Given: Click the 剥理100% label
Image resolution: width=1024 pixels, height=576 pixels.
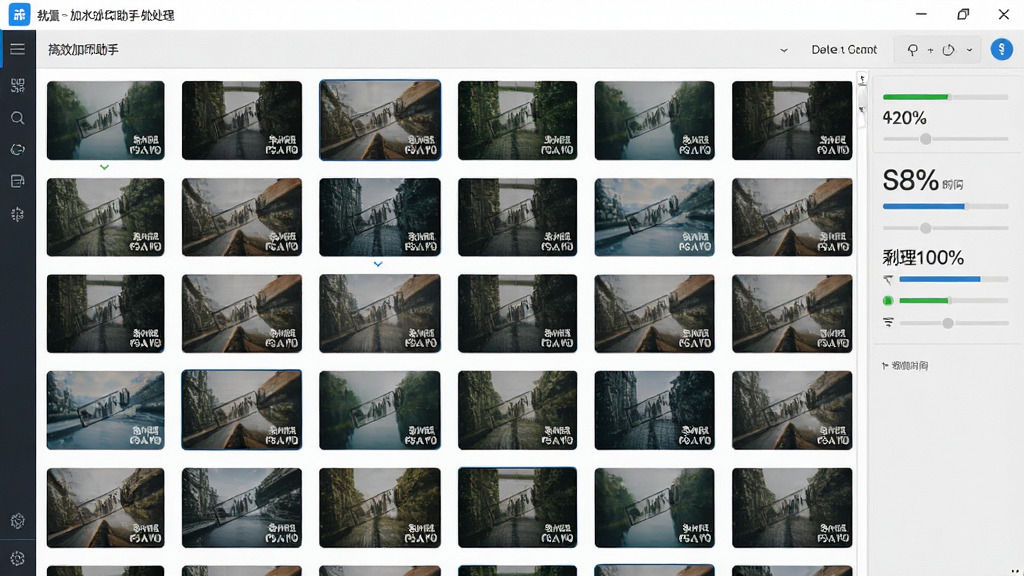Looking at the screenshot, I should coord(923,257).
